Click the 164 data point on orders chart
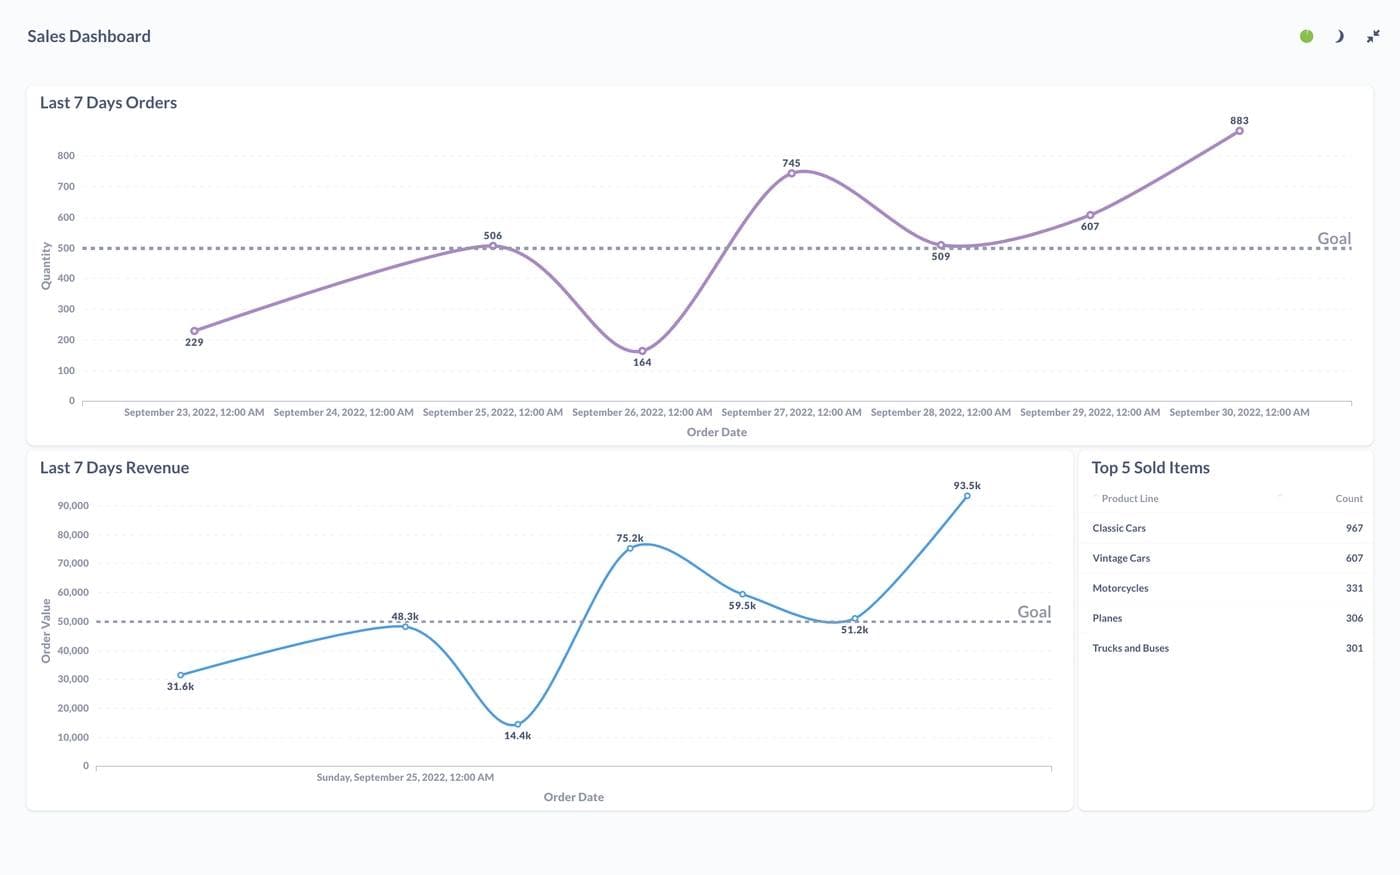The height and width of the screenshot is (875, 1400). click(642, 351)
